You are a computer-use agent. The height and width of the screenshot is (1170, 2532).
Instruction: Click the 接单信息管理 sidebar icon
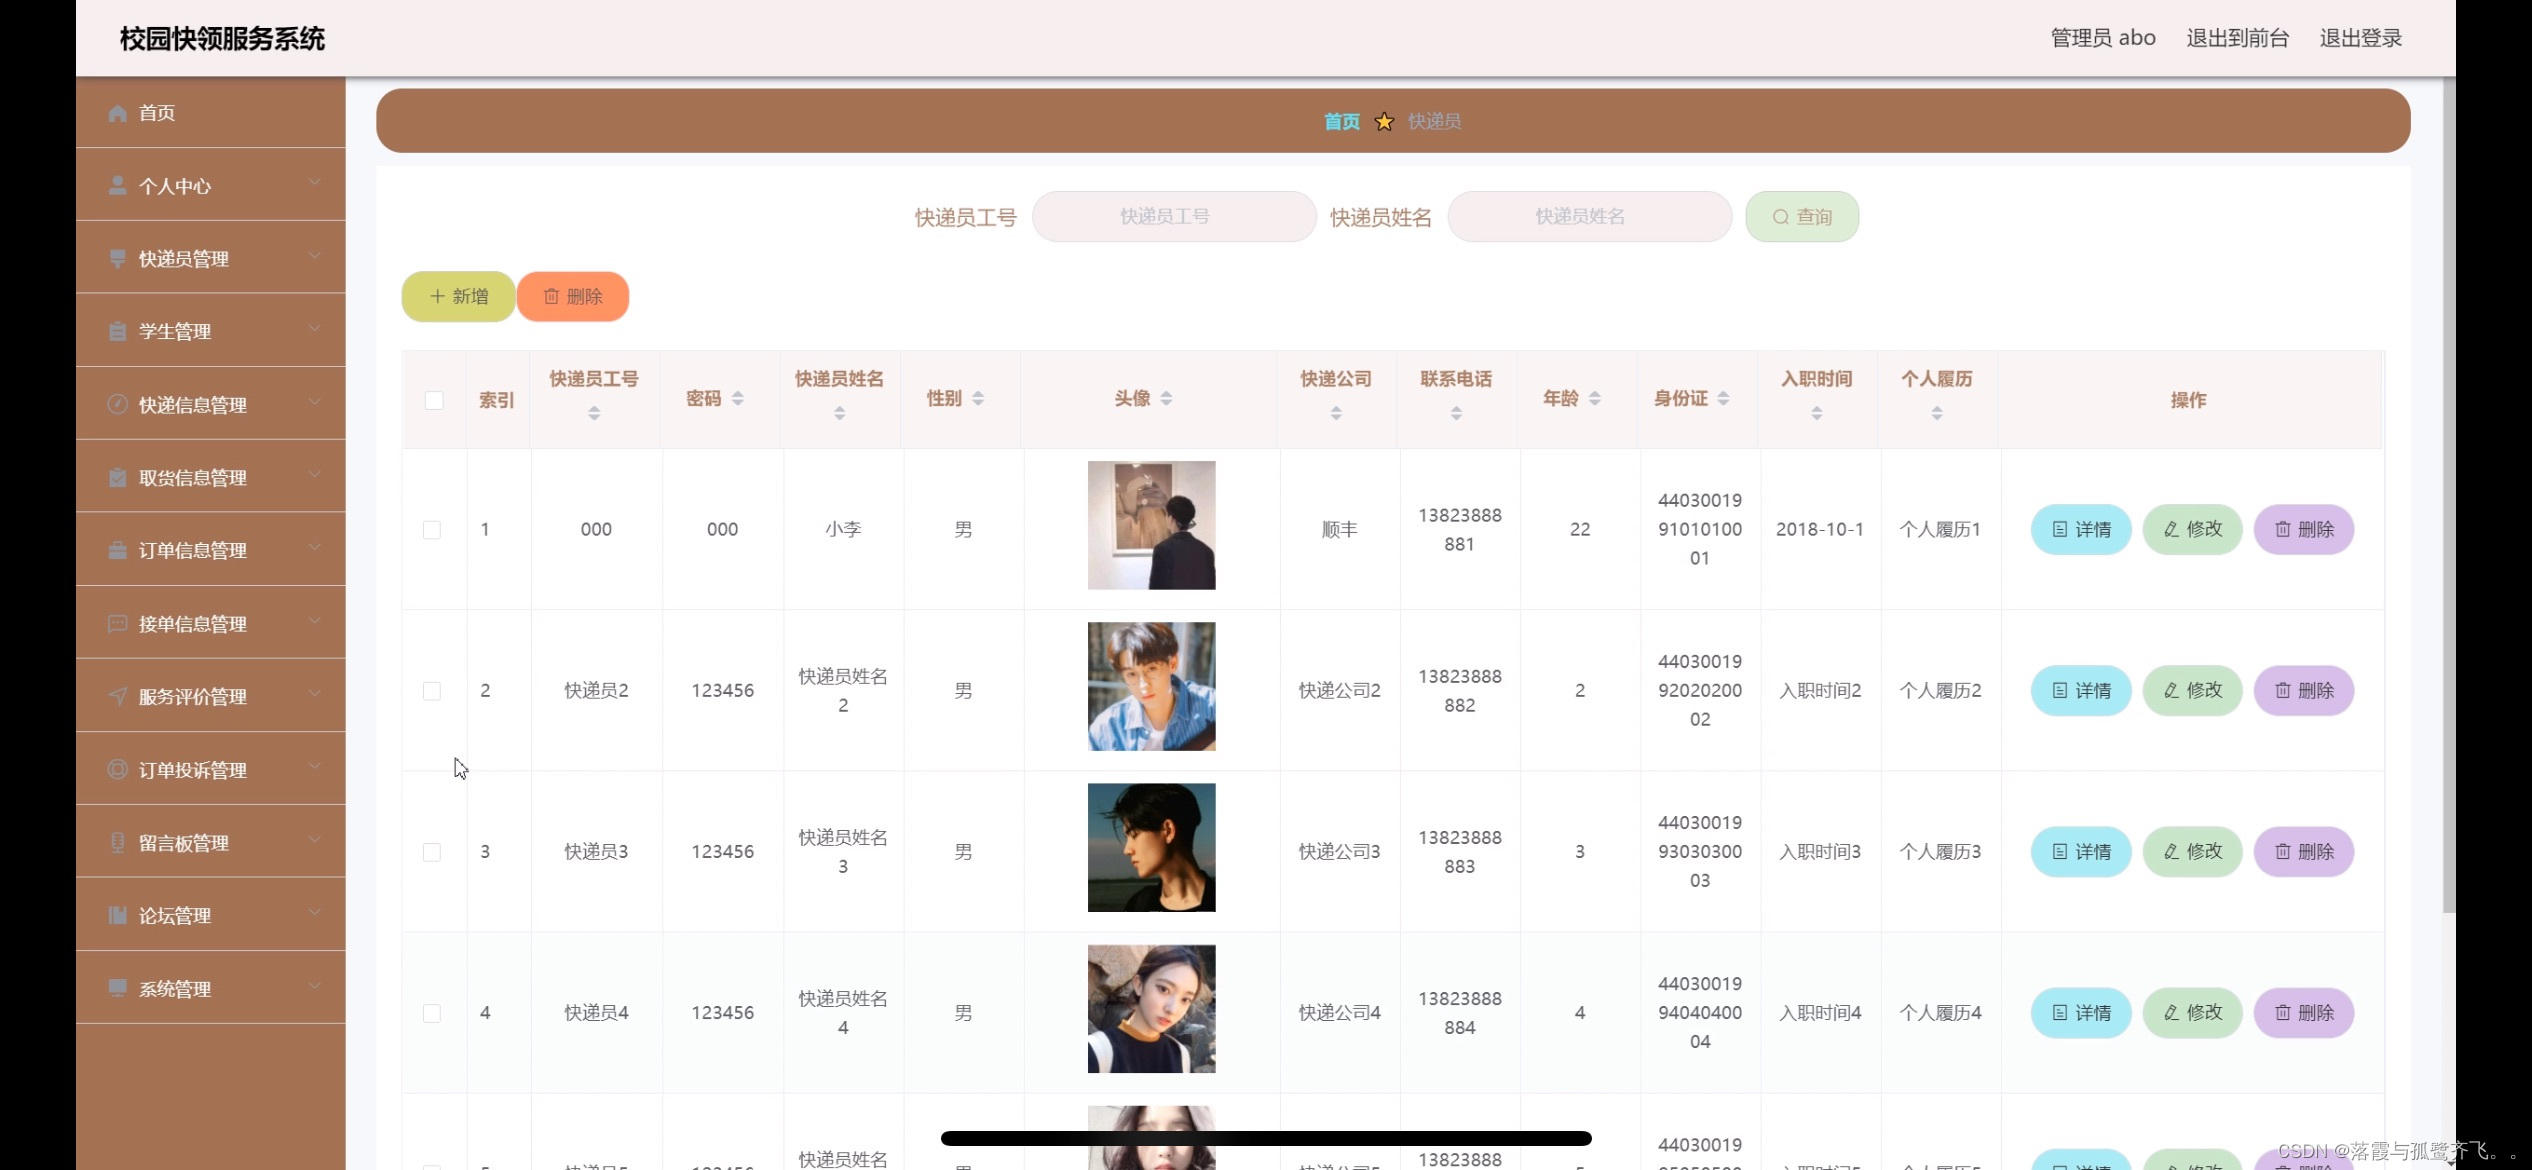point(117,624)
